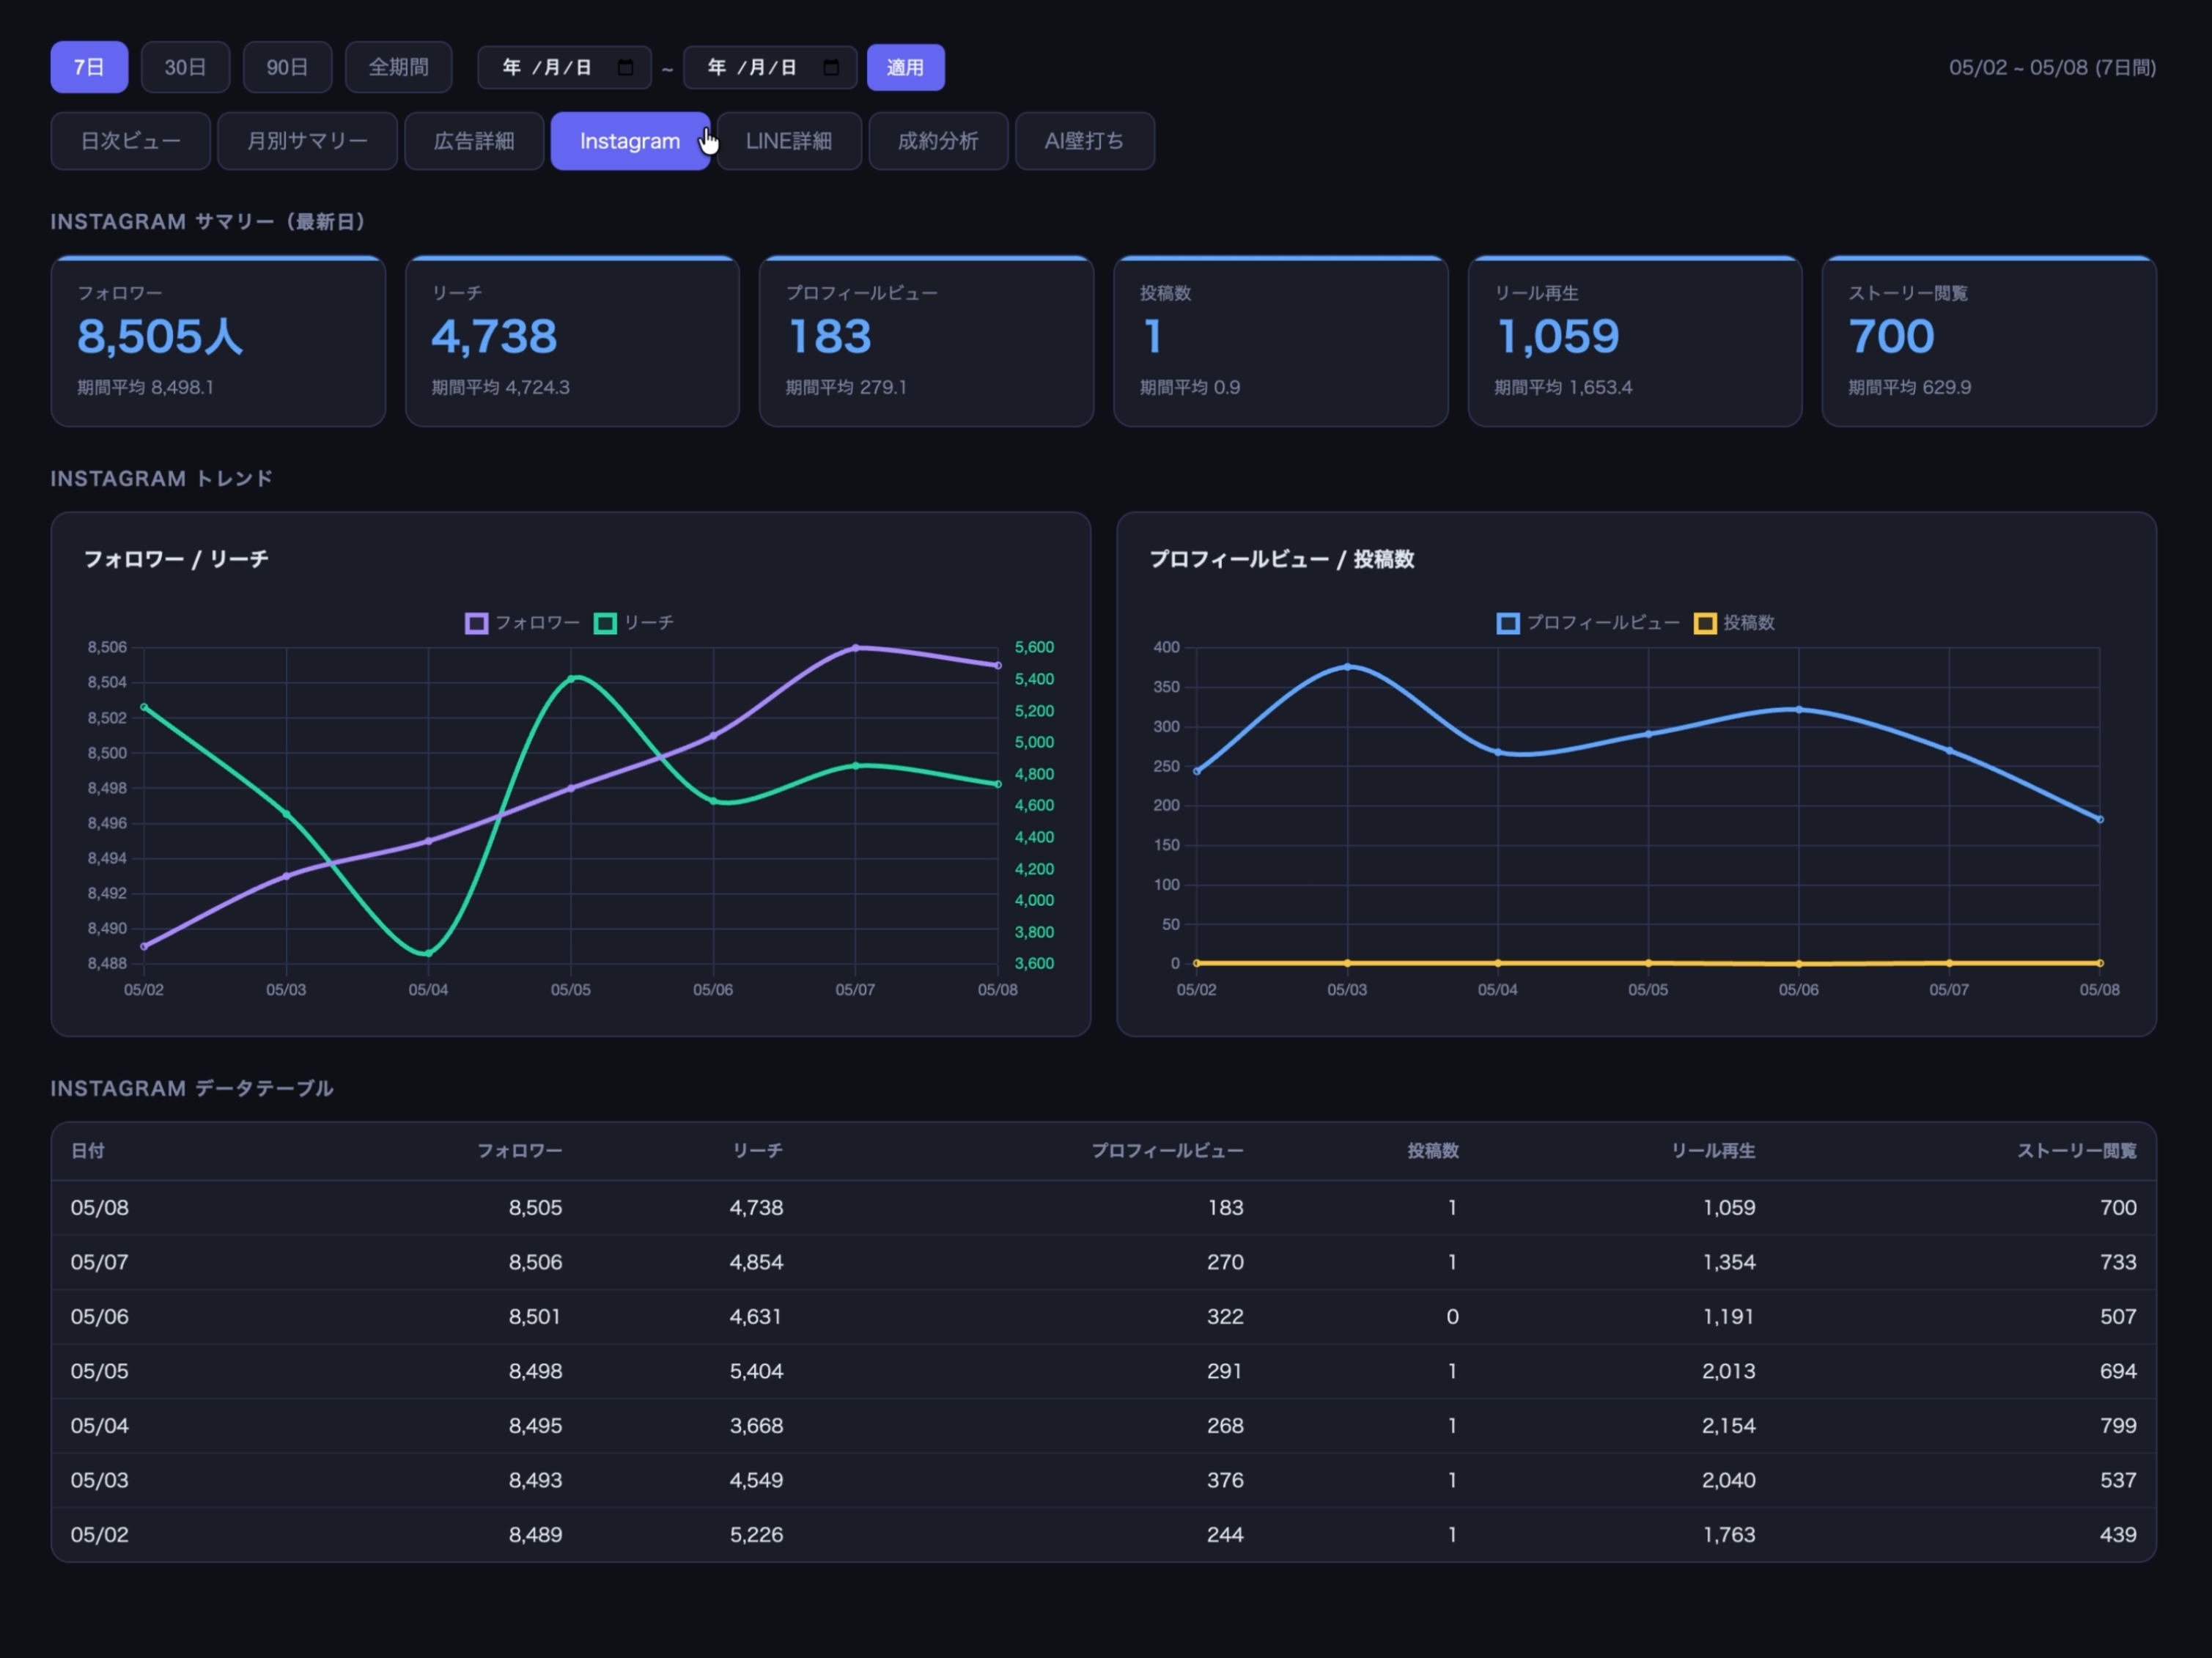Select the 05/05 row in data table
2212x1658 pixels.
[x=1103, y=1371]
